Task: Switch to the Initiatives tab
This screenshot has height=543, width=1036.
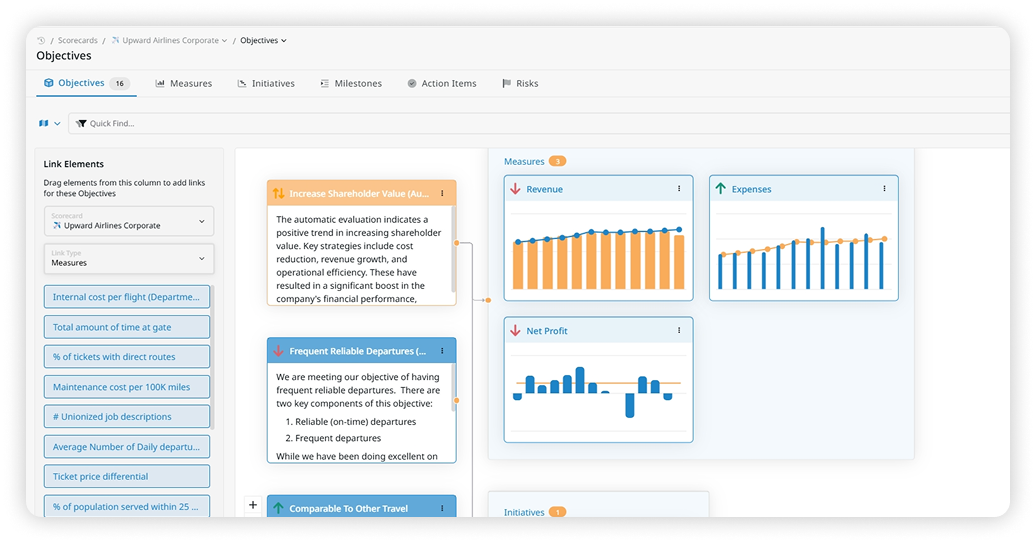Action: [x=266, y=83]
